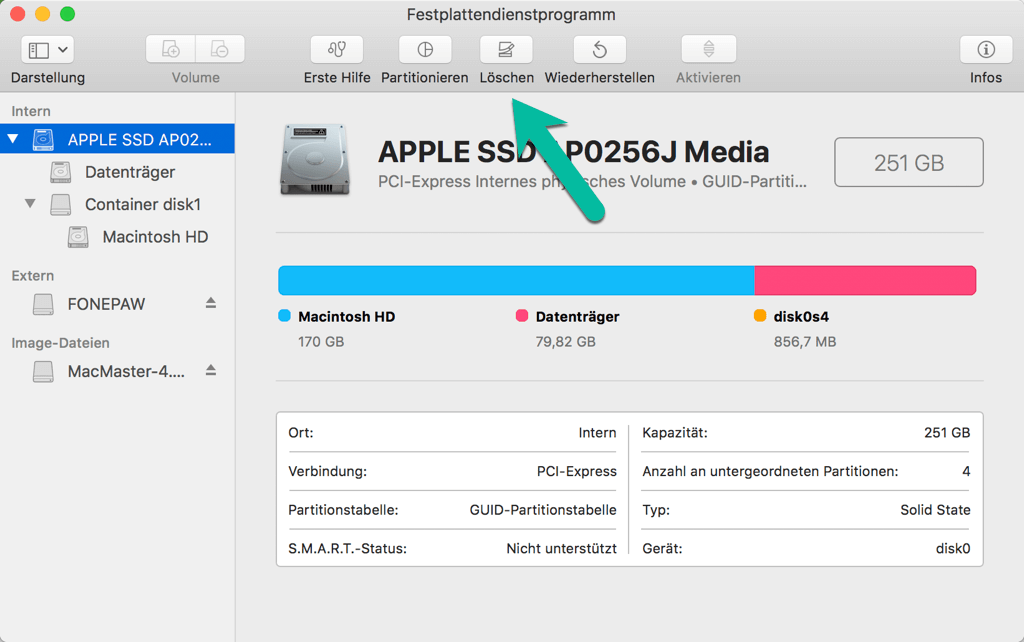
Task: Run Erste Hilfe stethoscope tool
Action: tap(337, 49)
